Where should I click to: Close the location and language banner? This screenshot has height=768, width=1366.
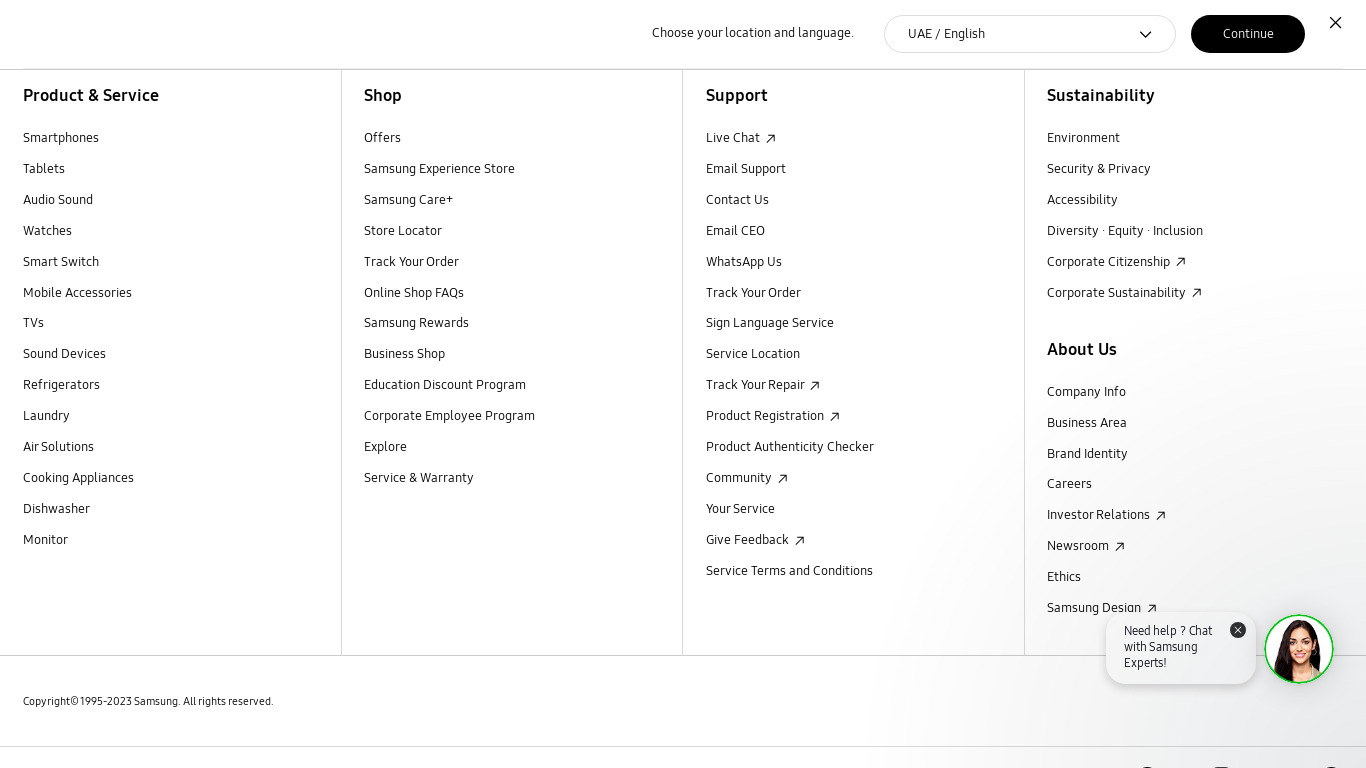pyautogui.click(x=1335, y=22)
